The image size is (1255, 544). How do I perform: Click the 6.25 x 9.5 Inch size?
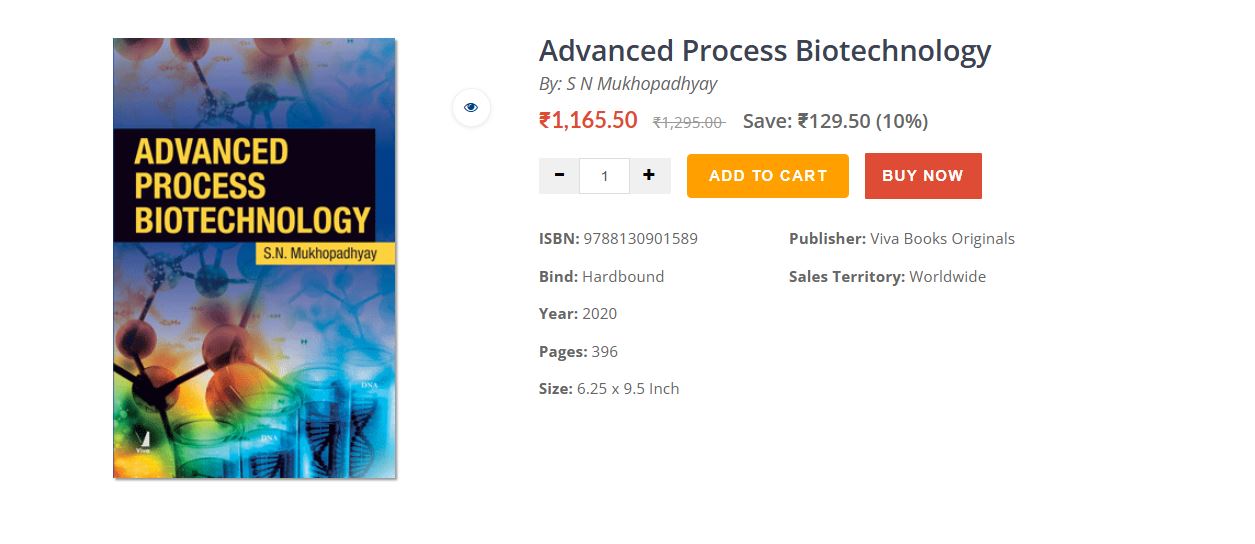pyautogui.click(x=628, y=389)
